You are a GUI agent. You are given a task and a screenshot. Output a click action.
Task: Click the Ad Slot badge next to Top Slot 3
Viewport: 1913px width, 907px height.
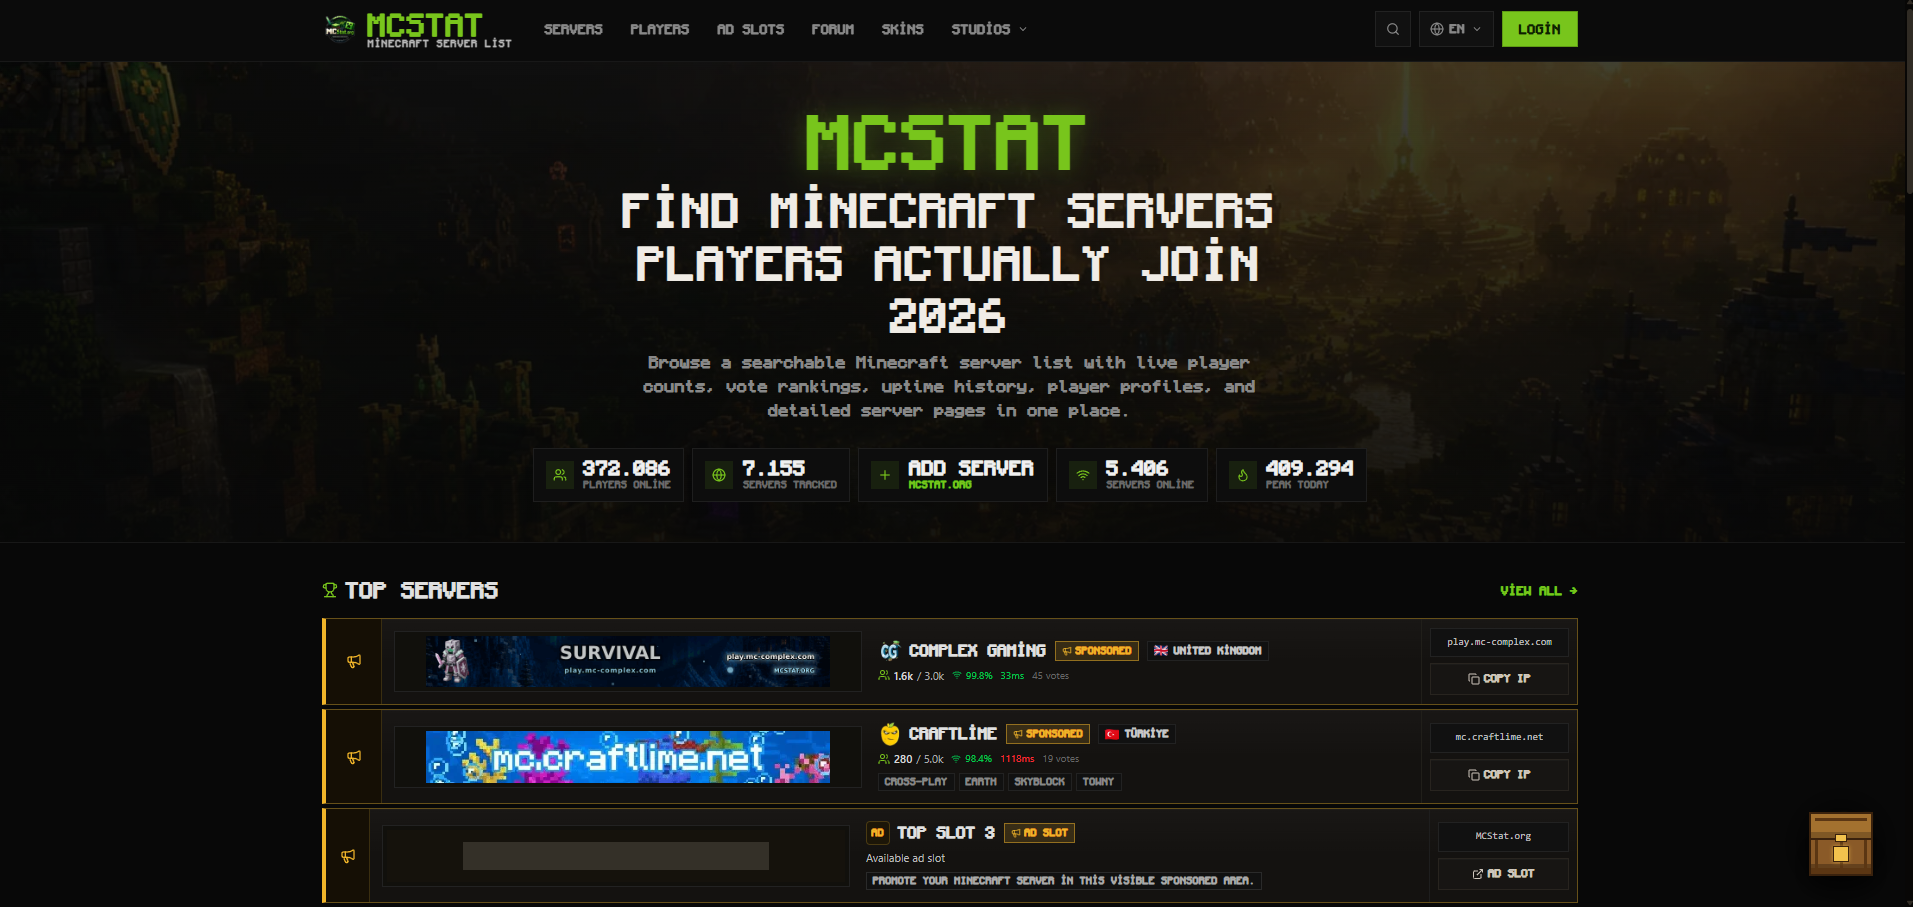pos(1039,833)
